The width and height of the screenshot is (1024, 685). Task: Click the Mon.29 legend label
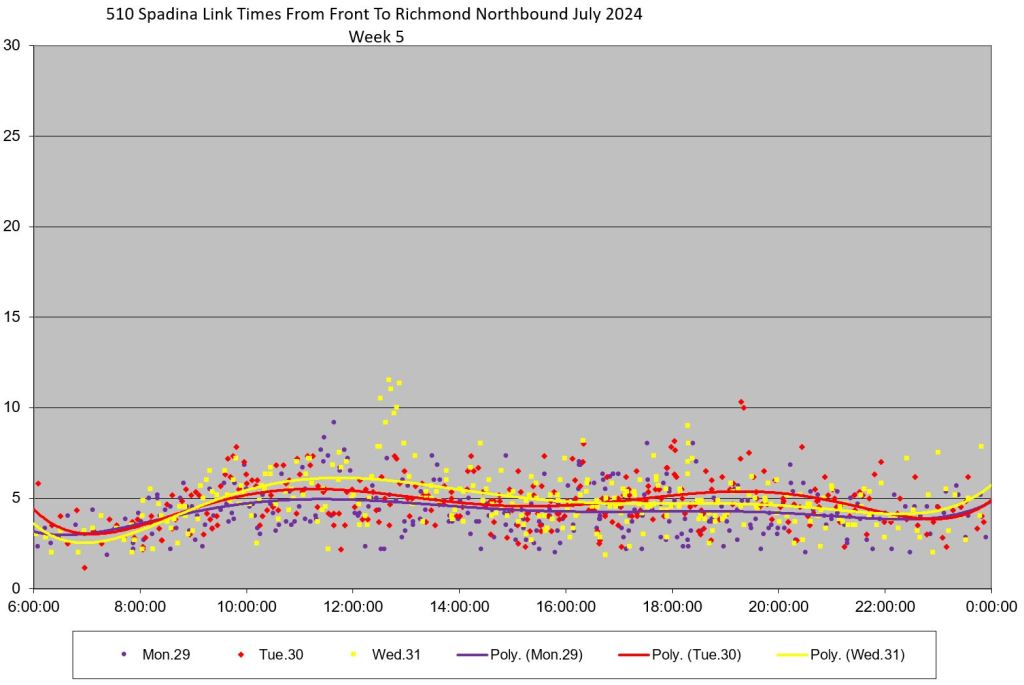click(168, 655)
